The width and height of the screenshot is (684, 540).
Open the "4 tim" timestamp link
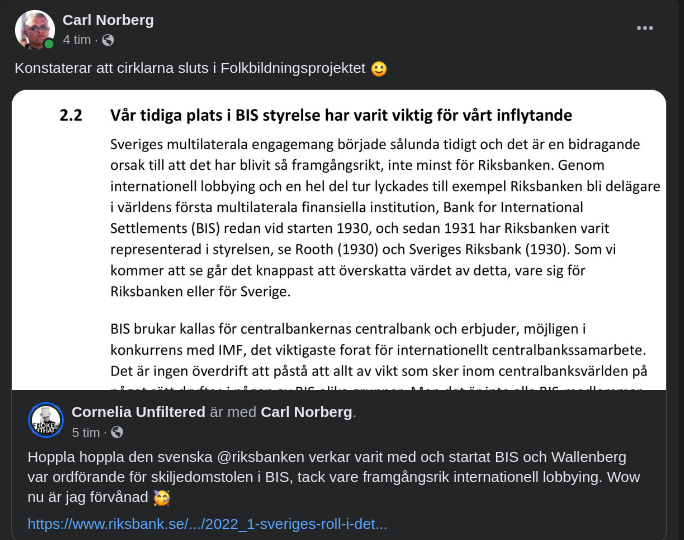coord(77,40)
